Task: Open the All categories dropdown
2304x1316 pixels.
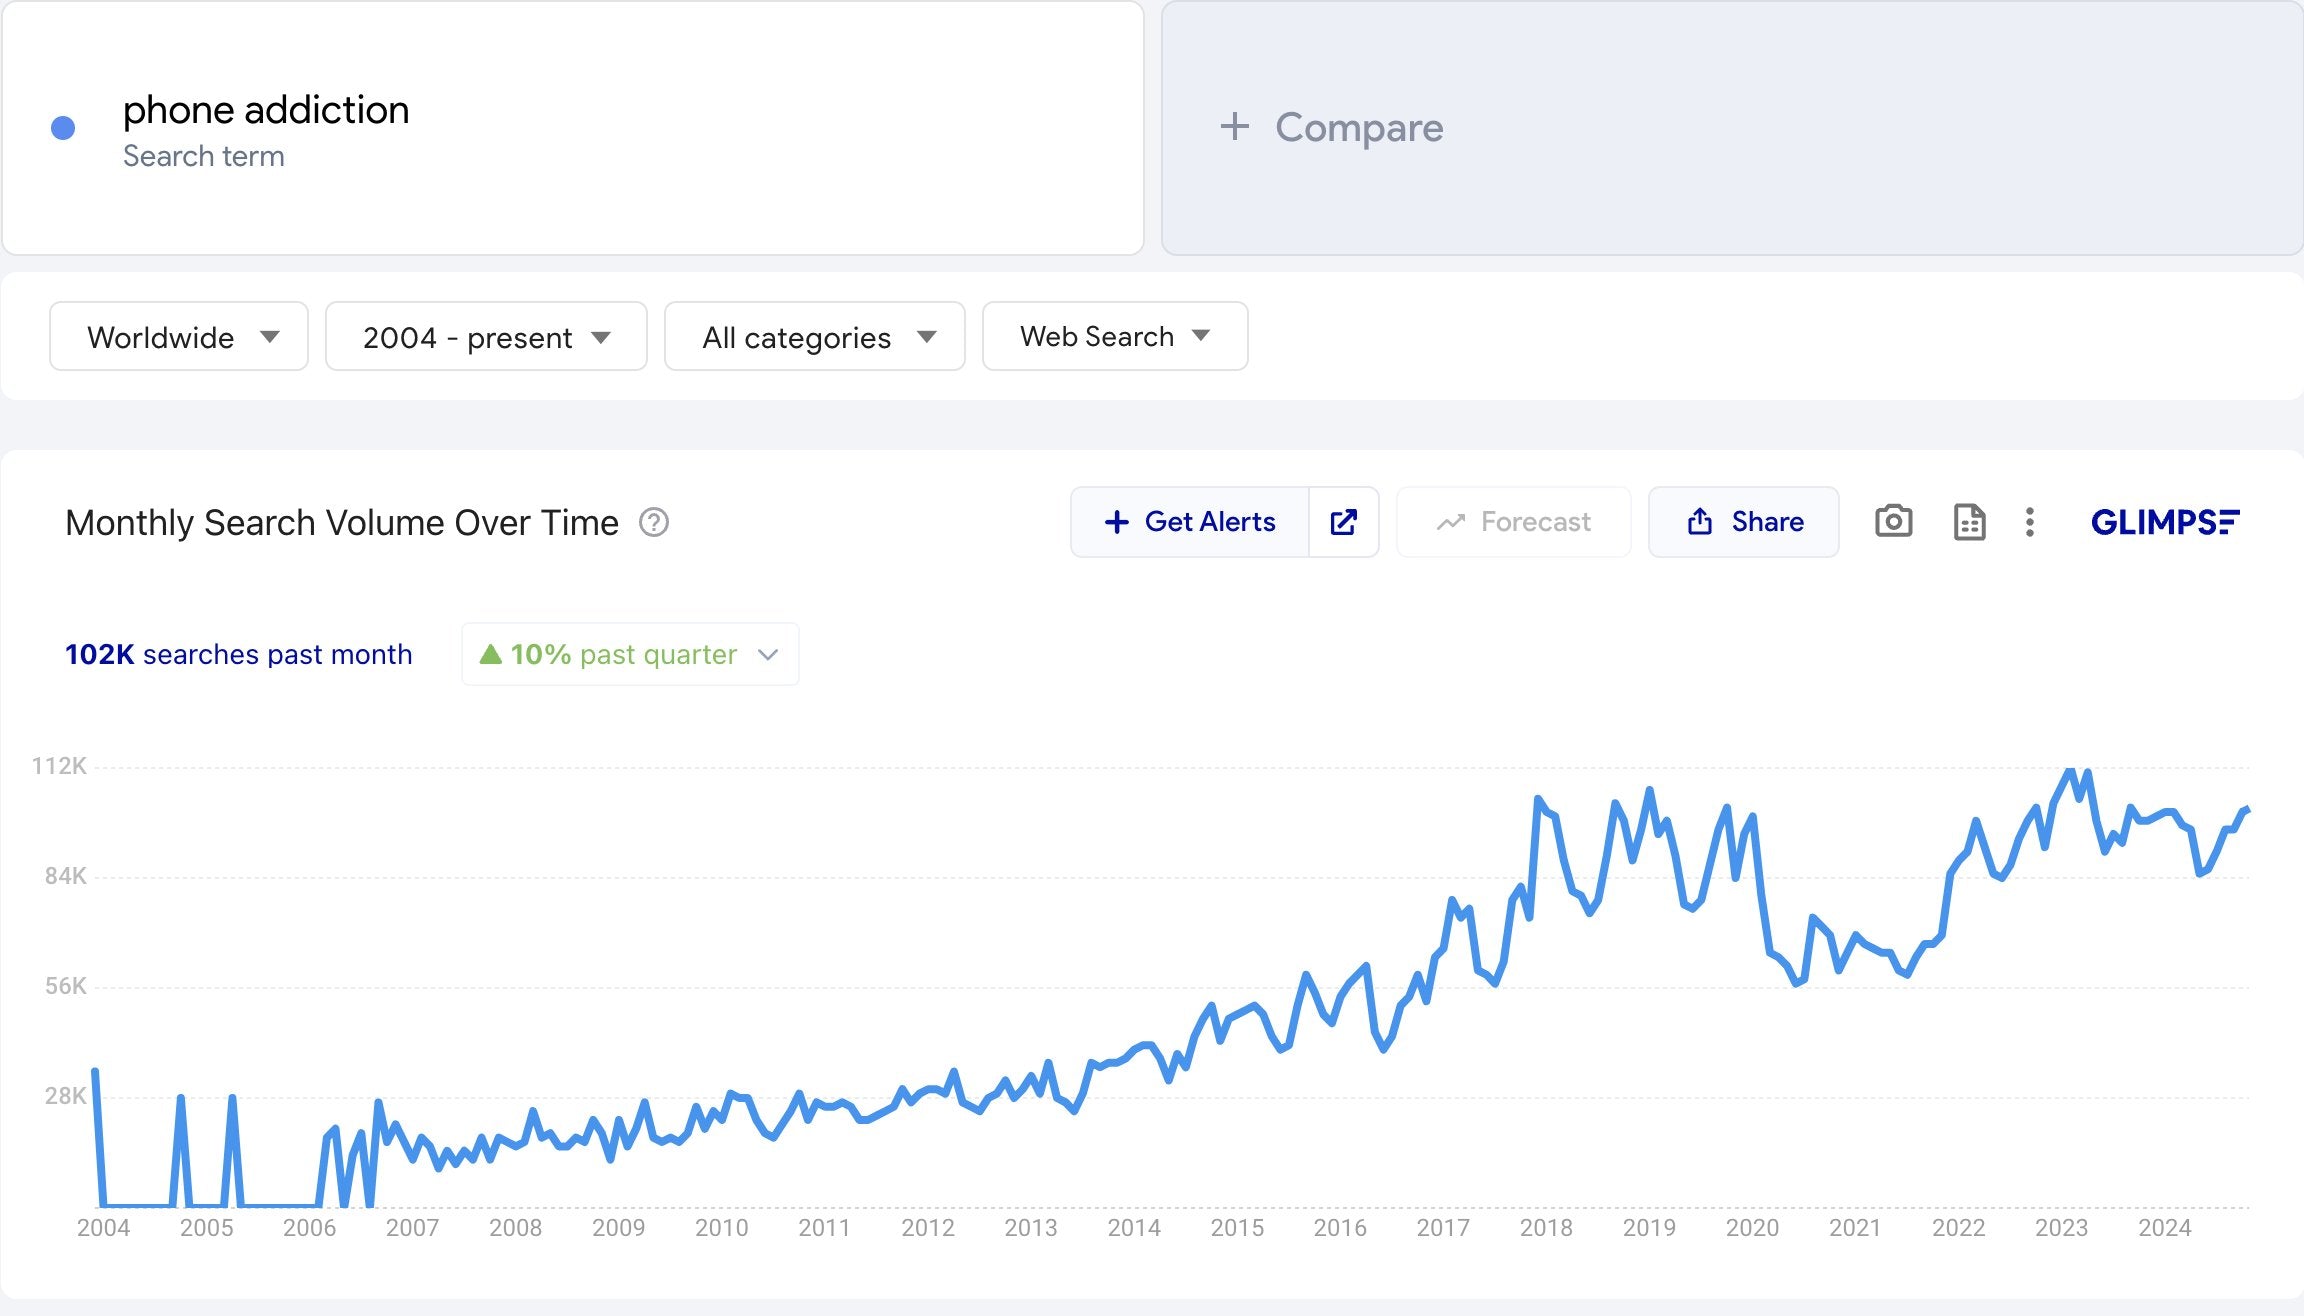Action: 815,337
